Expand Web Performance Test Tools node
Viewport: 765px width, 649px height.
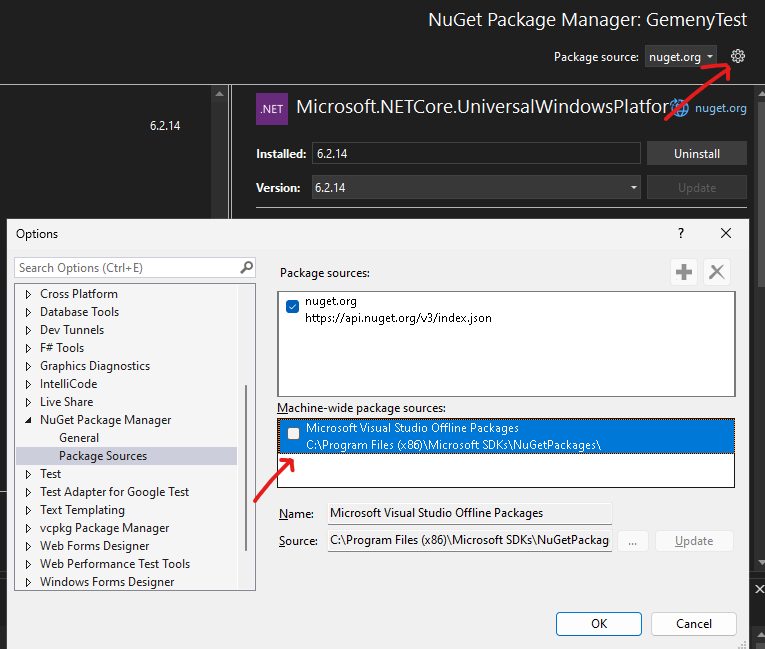pyautogui.click(x=28, y=565)
